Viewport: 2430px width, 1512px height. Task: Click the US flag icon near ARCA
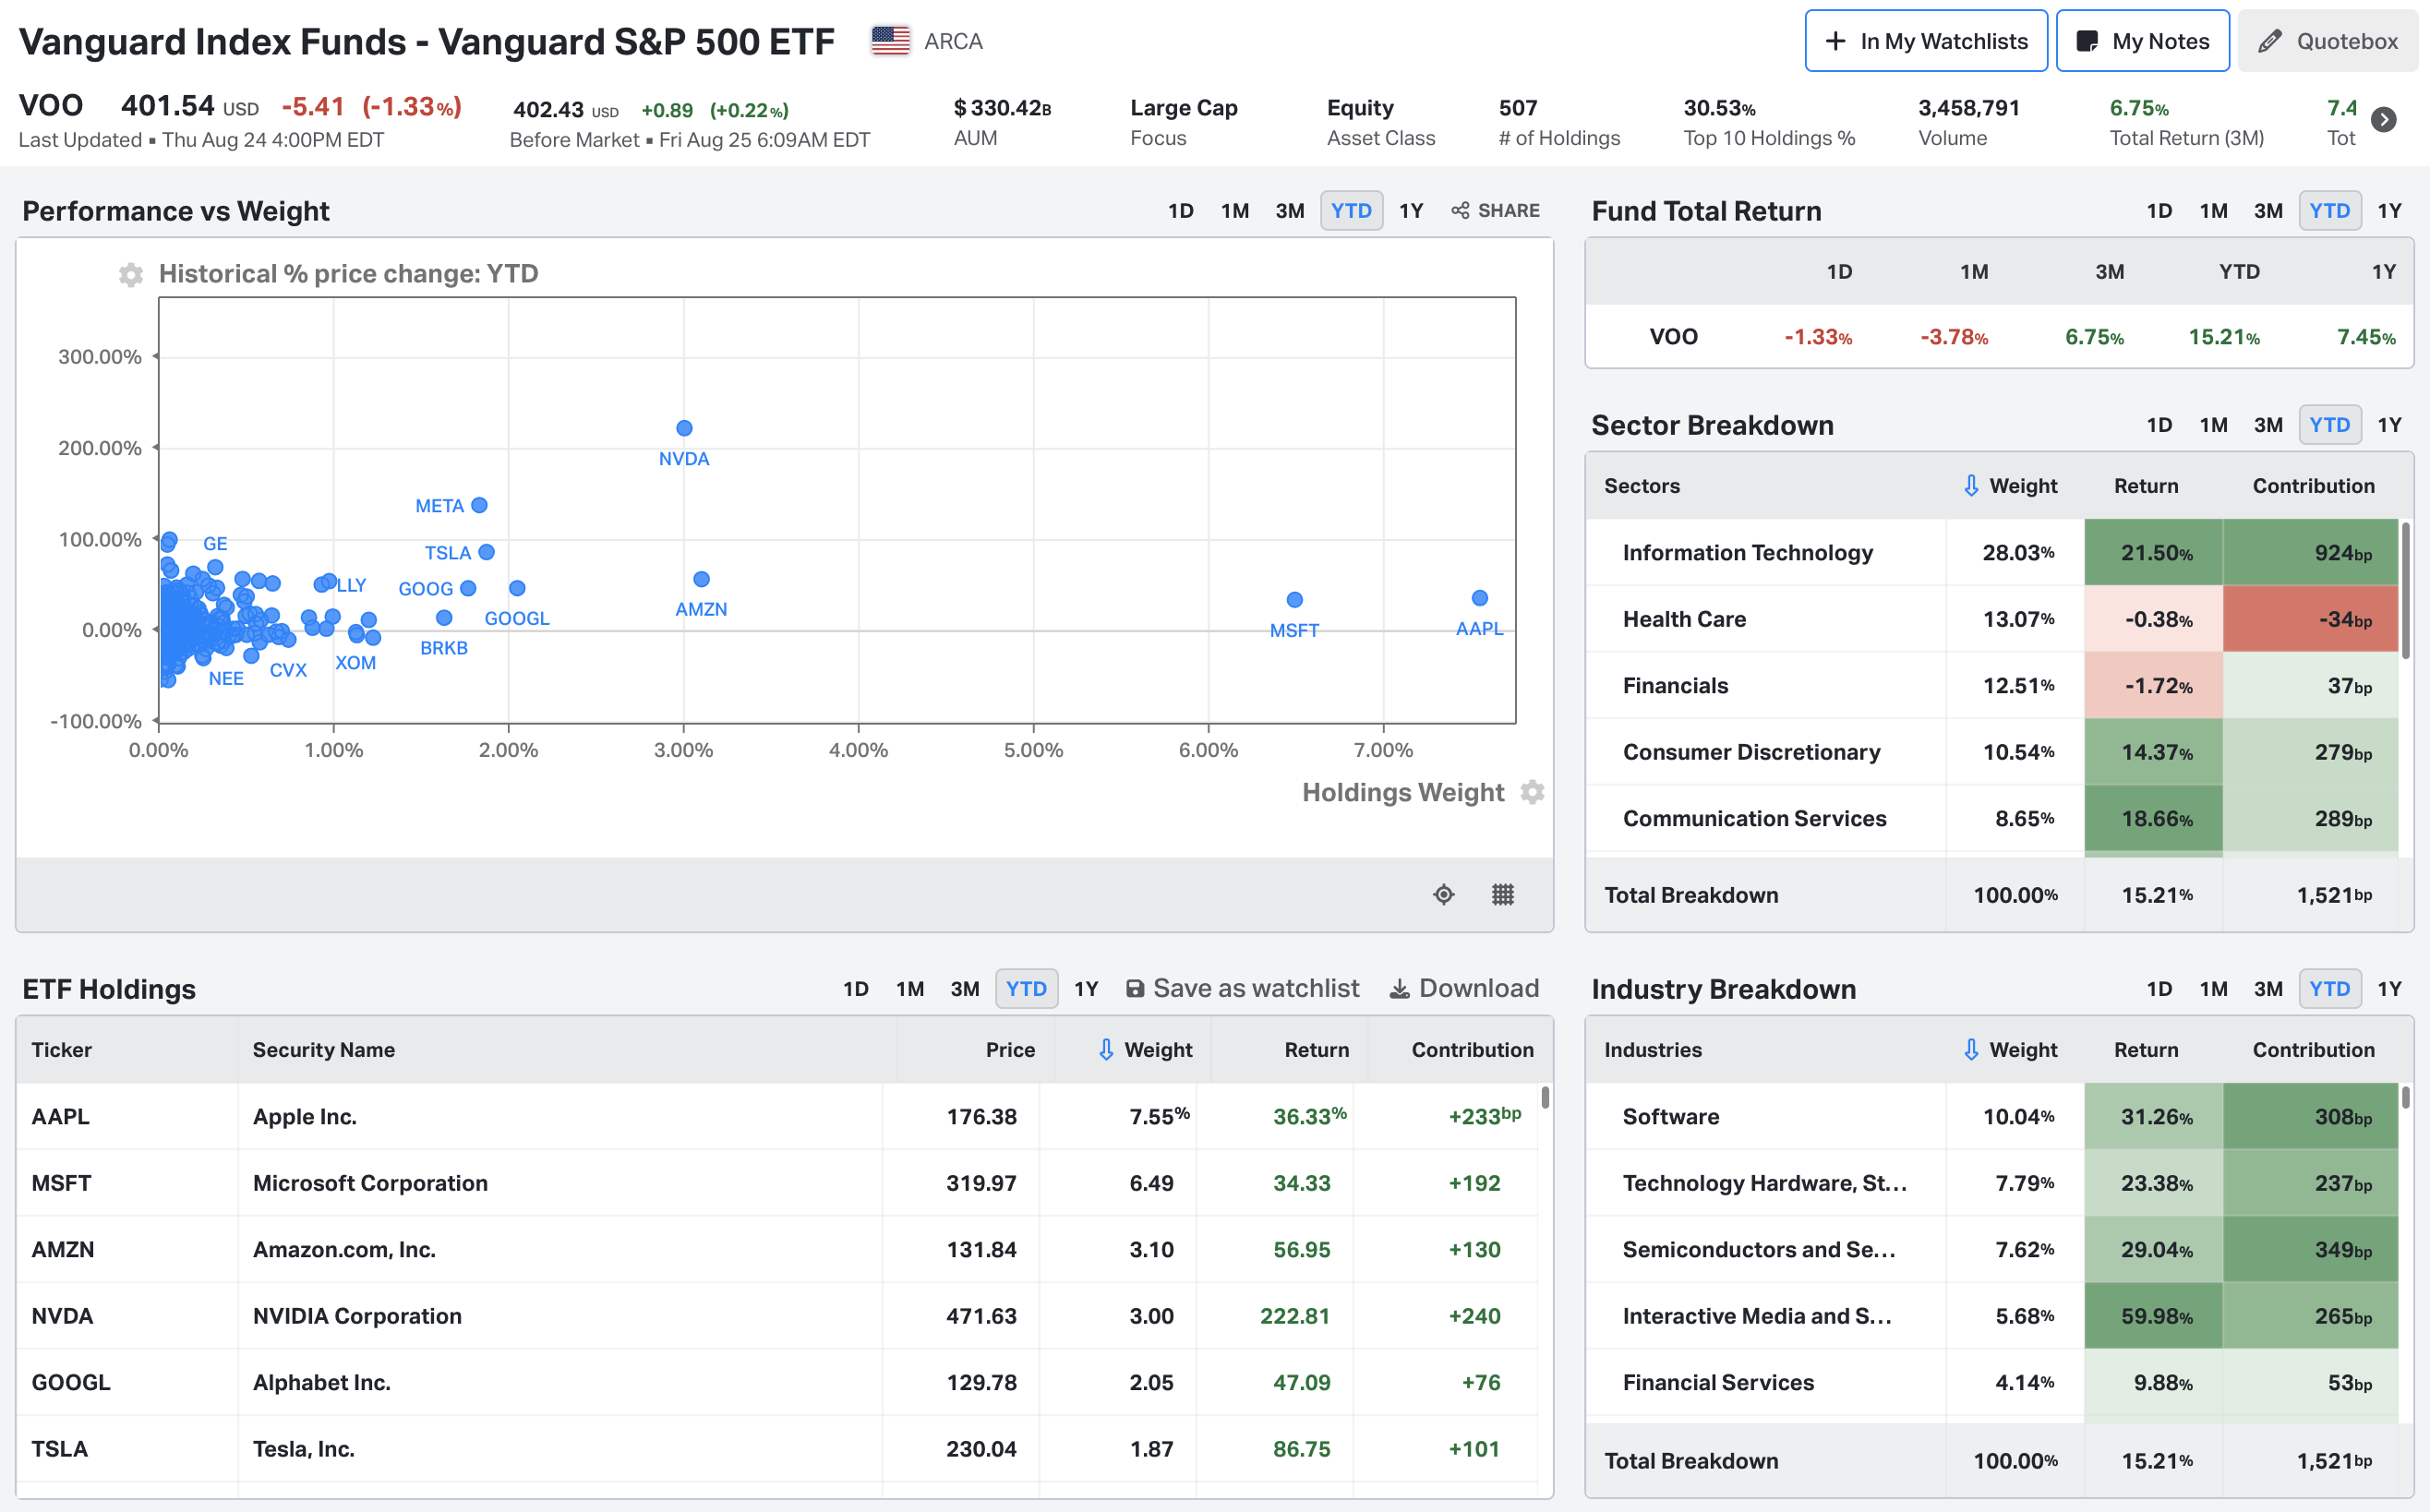tap(890, 41)
